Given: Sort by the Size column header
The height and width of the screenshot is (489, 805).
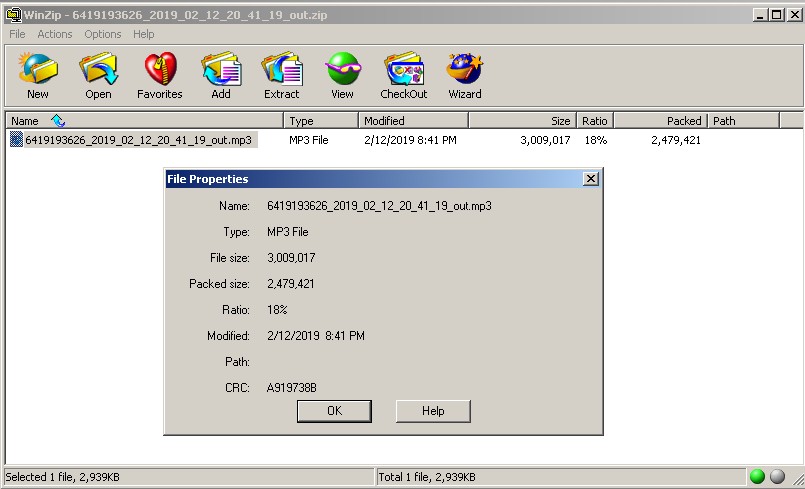Looking at the screenshot, I should 523,121.
